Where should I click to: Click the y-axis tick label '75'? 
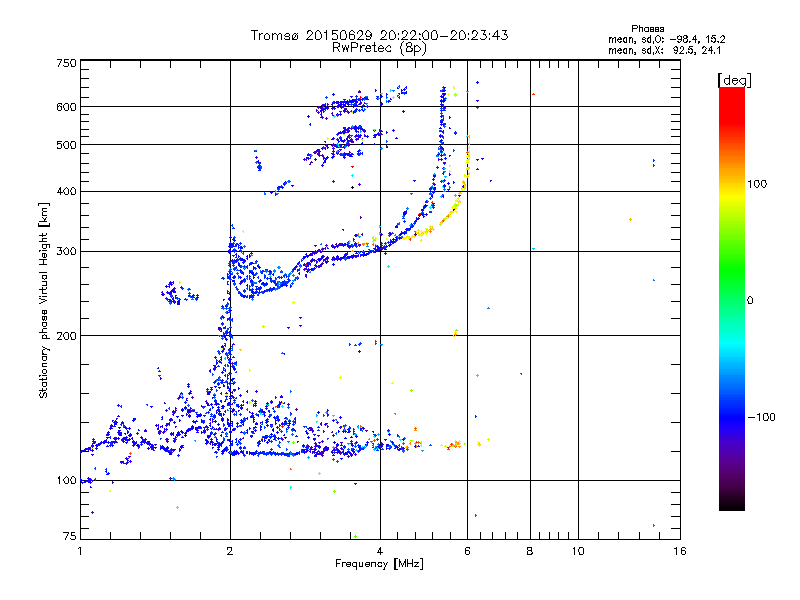(70, 536)
